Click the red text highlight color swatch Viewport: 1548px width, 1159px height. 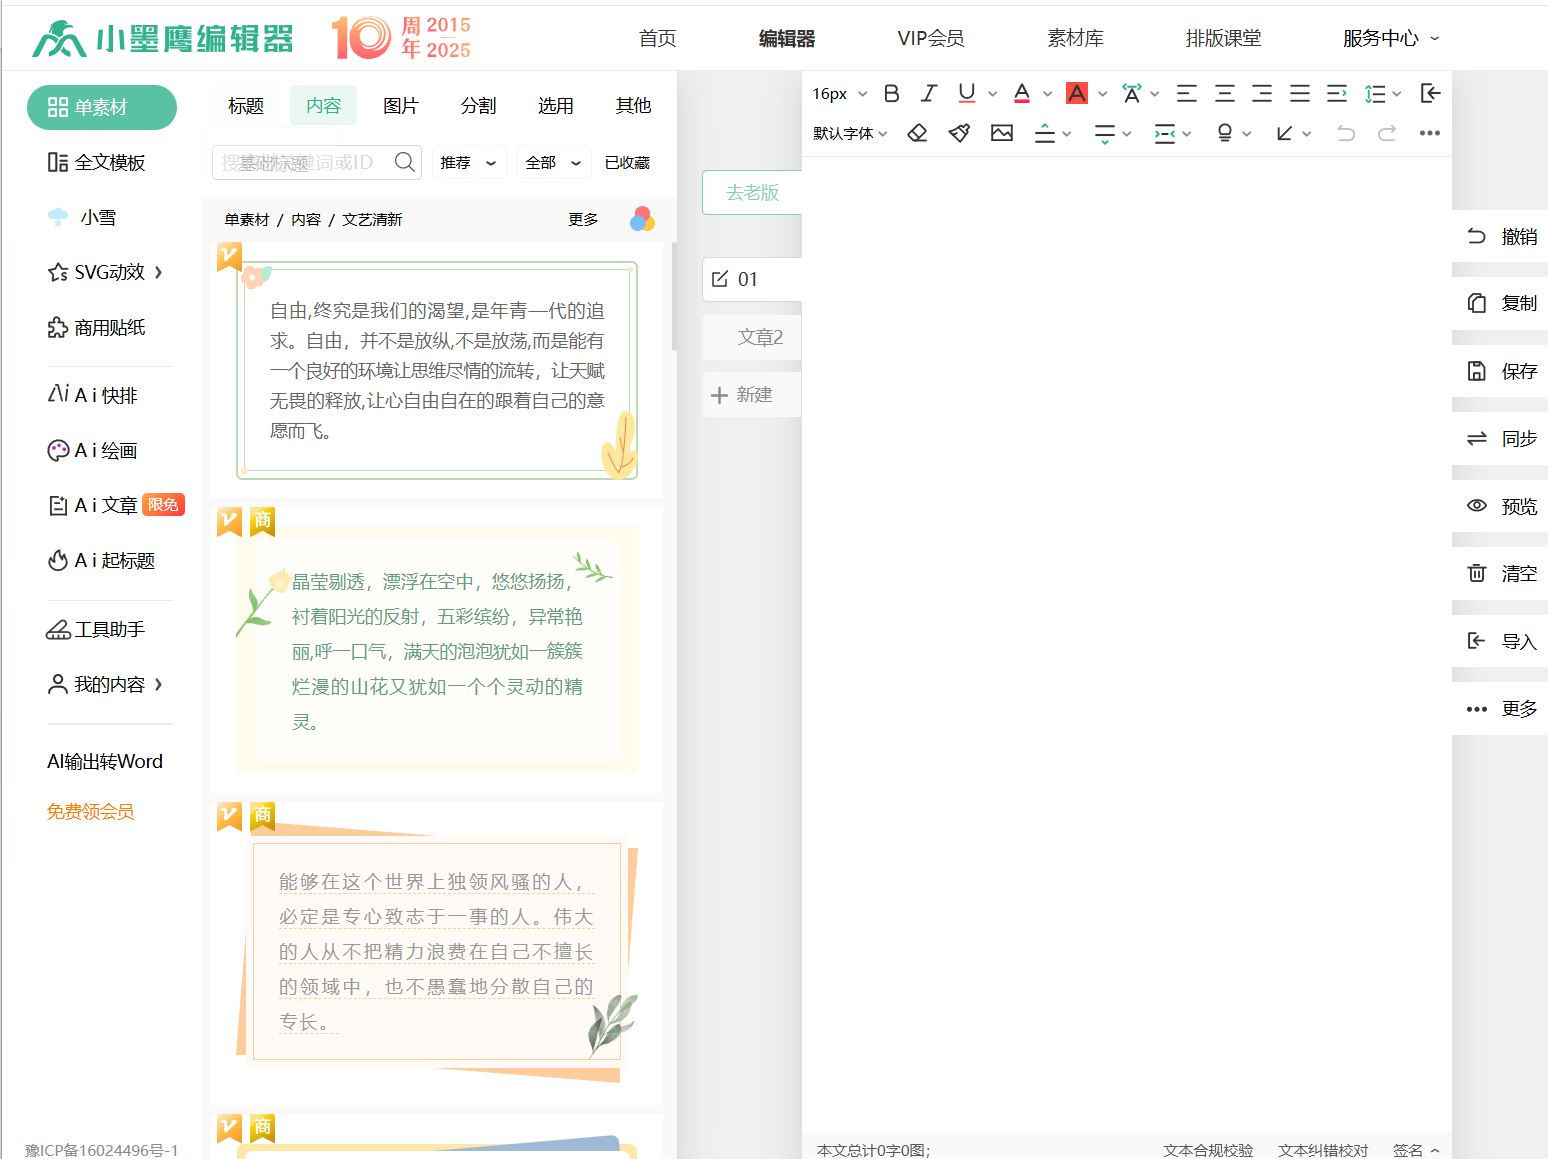1076,93
